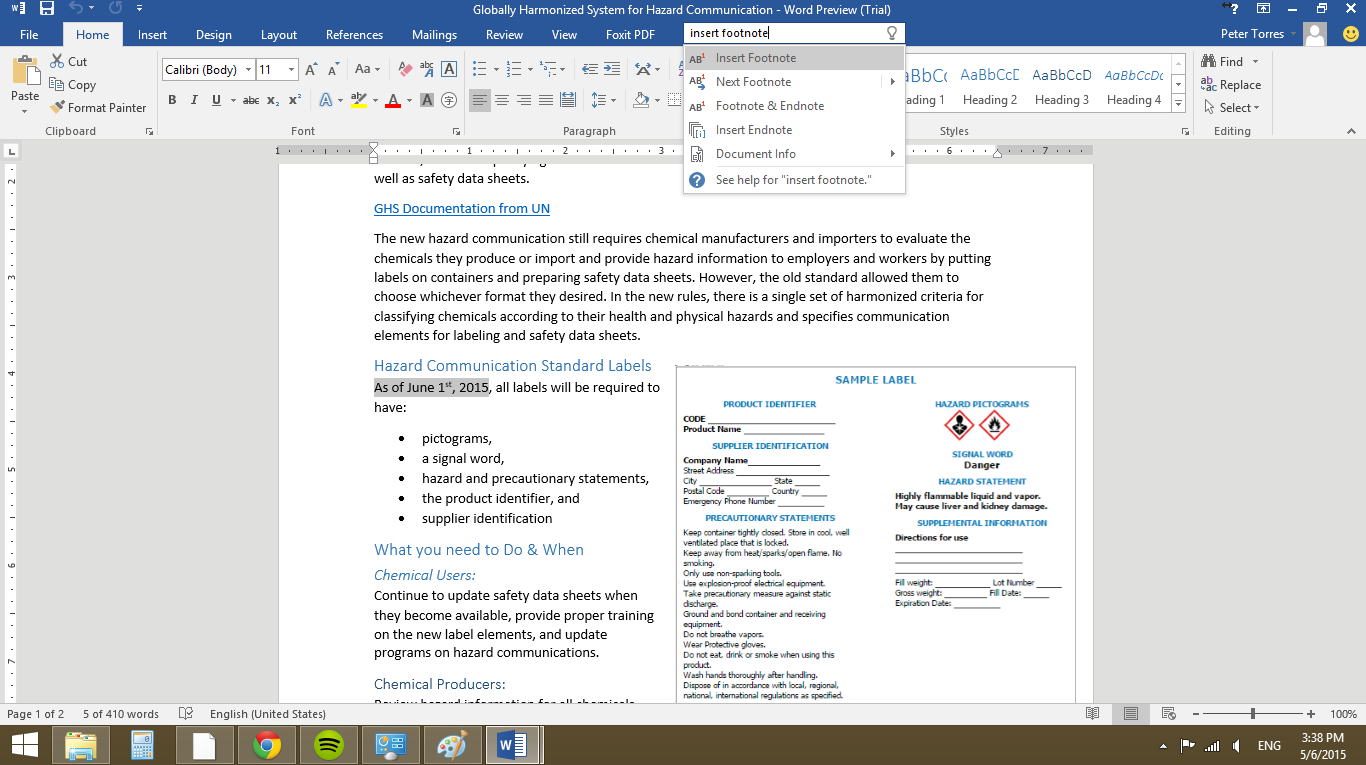Click the Grow Font size icon
The height and width of the screenshot is (765, 1366).
(x=311, y=70)
